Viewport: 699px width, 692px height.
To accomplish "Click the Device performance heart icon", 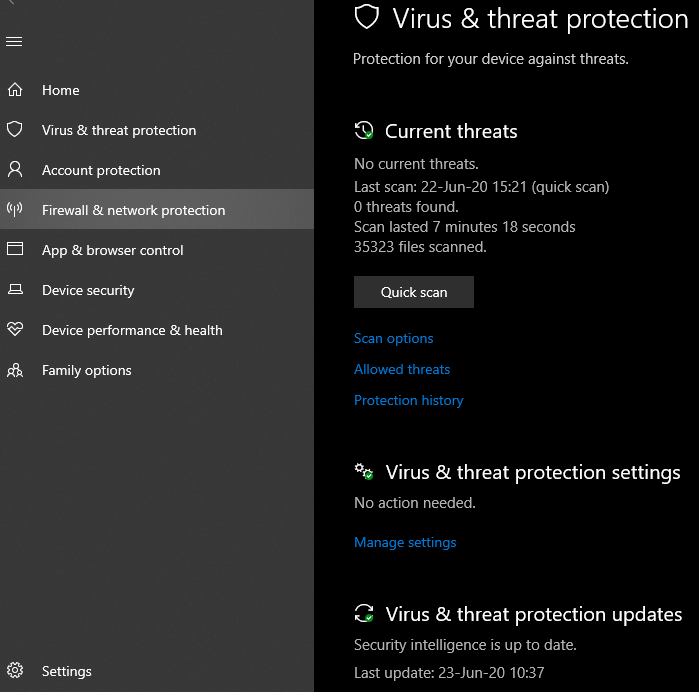I will [x=15, y=330].
